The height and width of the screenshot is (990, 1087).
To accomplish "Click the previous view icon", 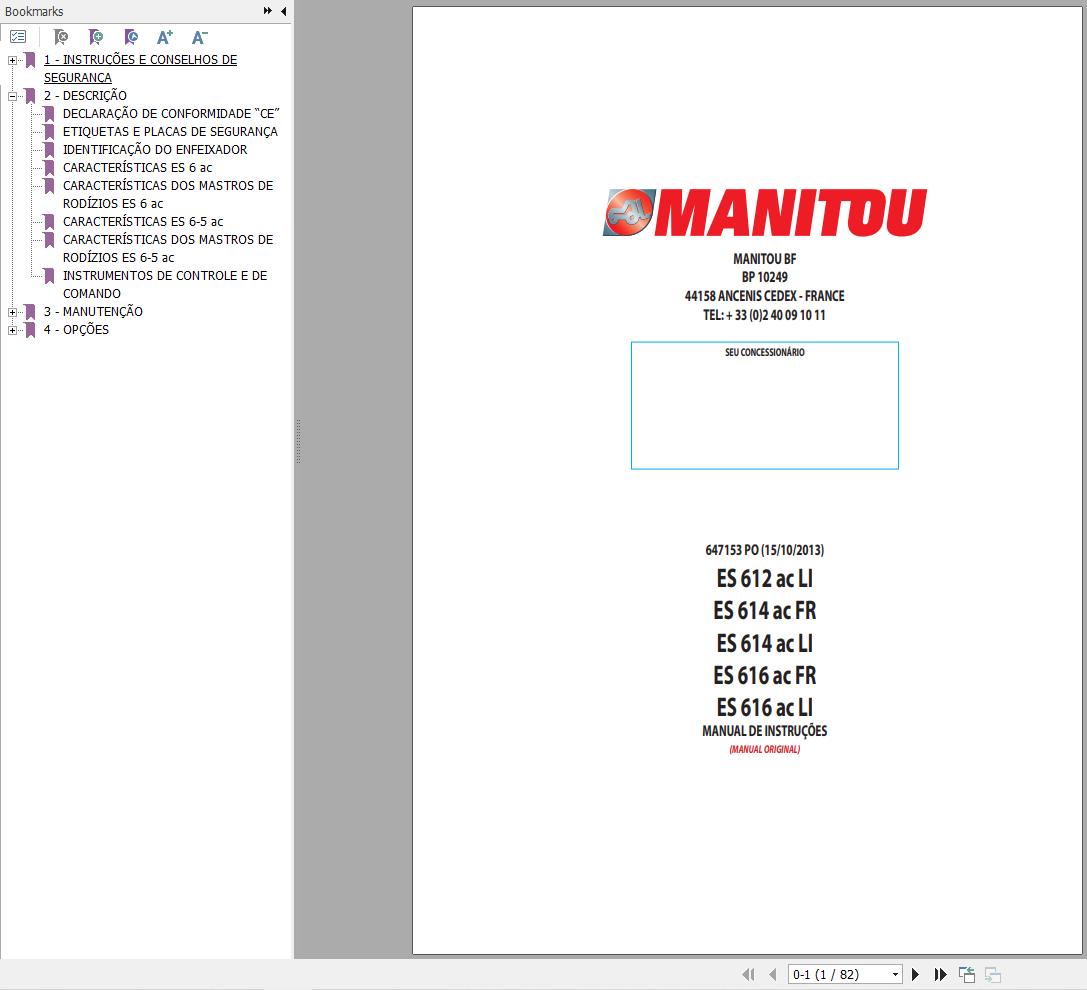I will [x=966, y=974].
